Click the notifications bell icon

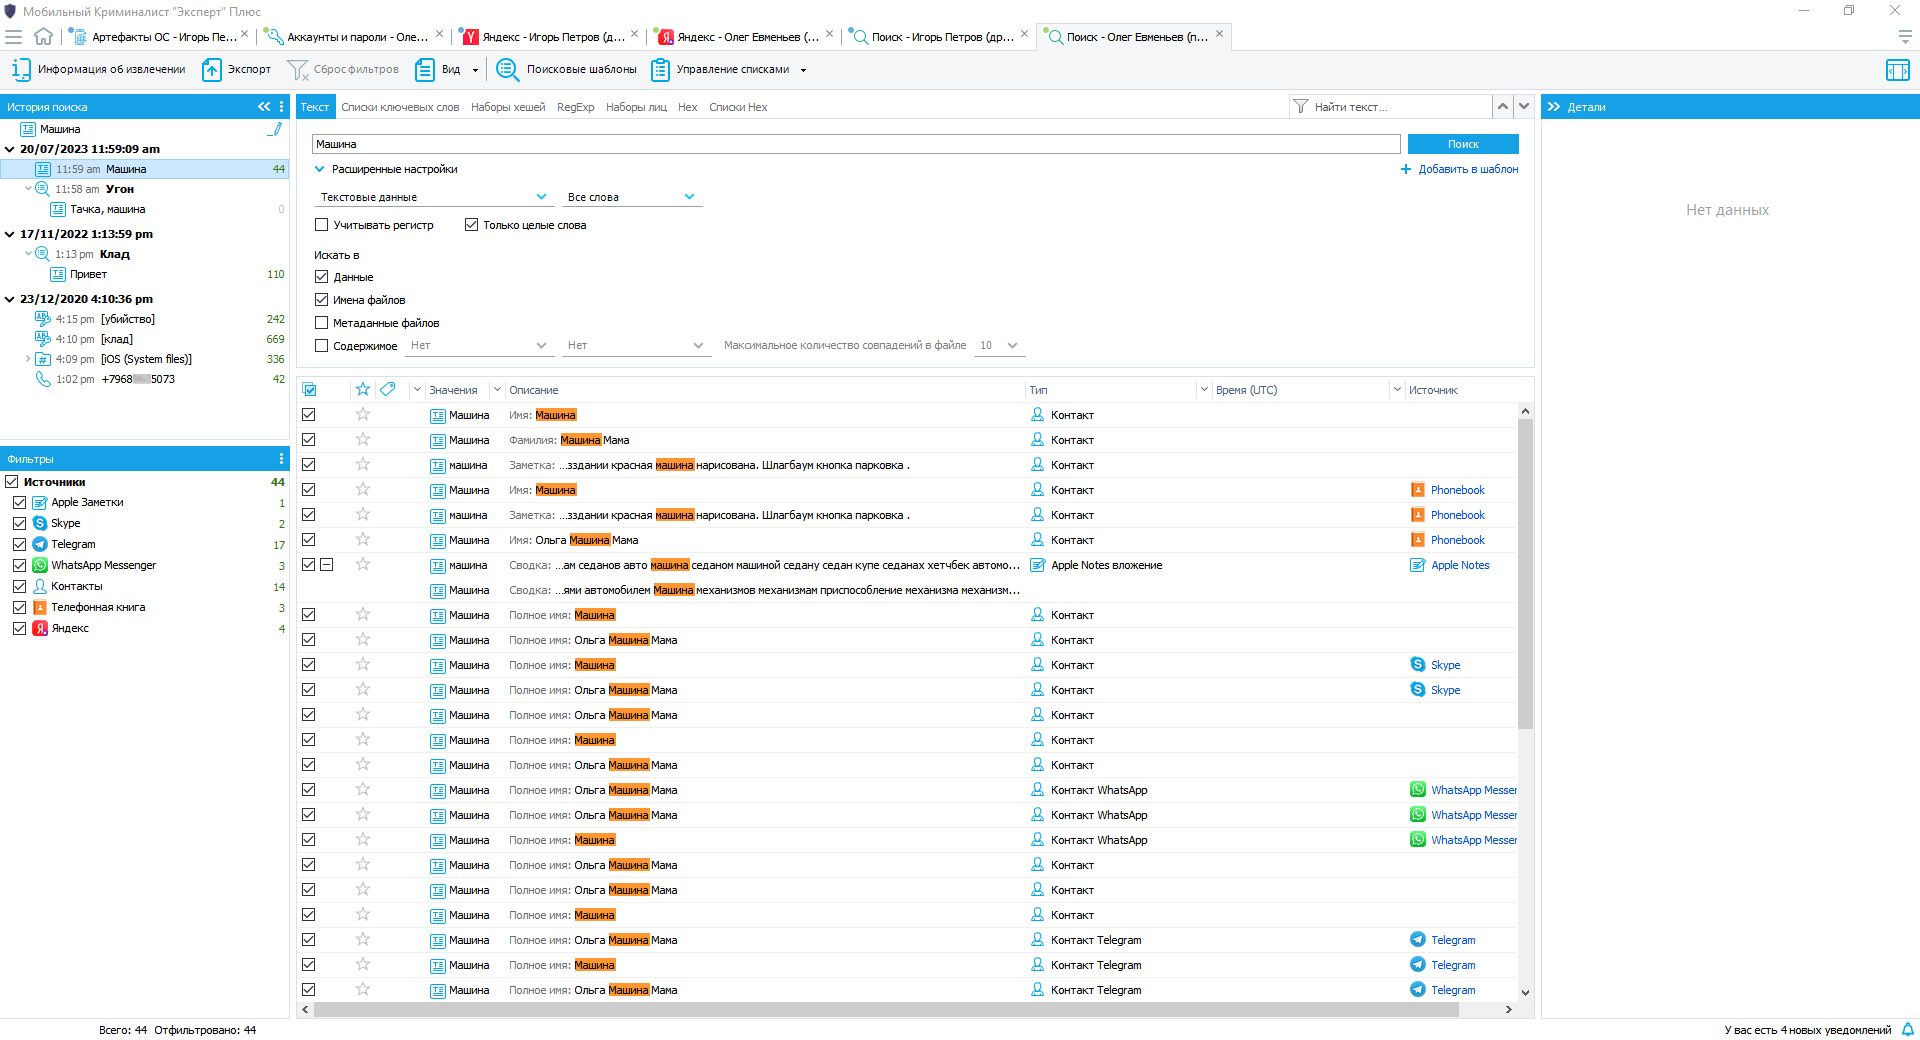(1907, 1029)
